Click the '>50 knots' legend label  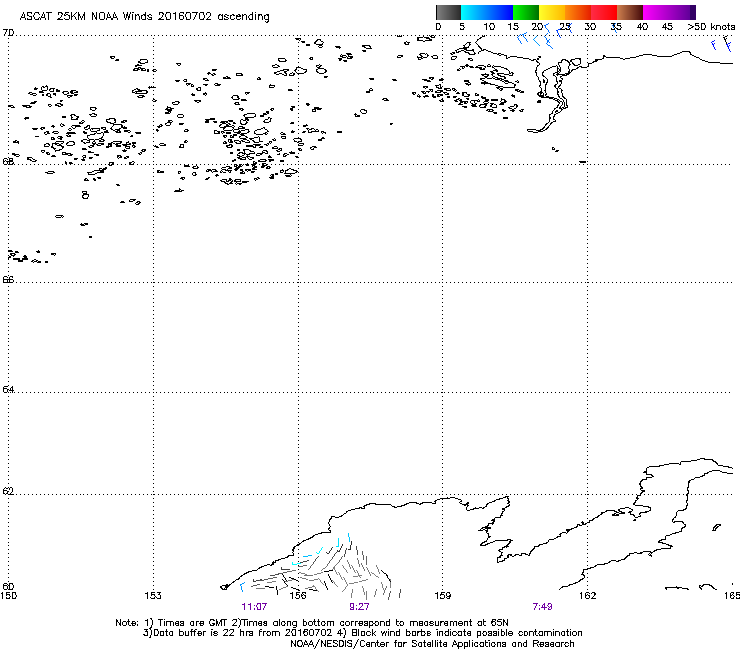[x=711, y=27]
